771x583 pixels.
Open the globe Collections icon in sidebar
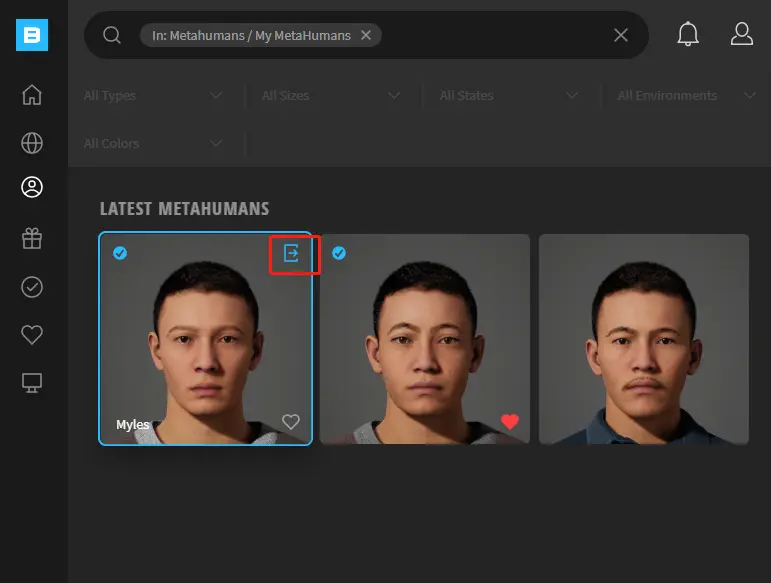click(x=32, y=143)
